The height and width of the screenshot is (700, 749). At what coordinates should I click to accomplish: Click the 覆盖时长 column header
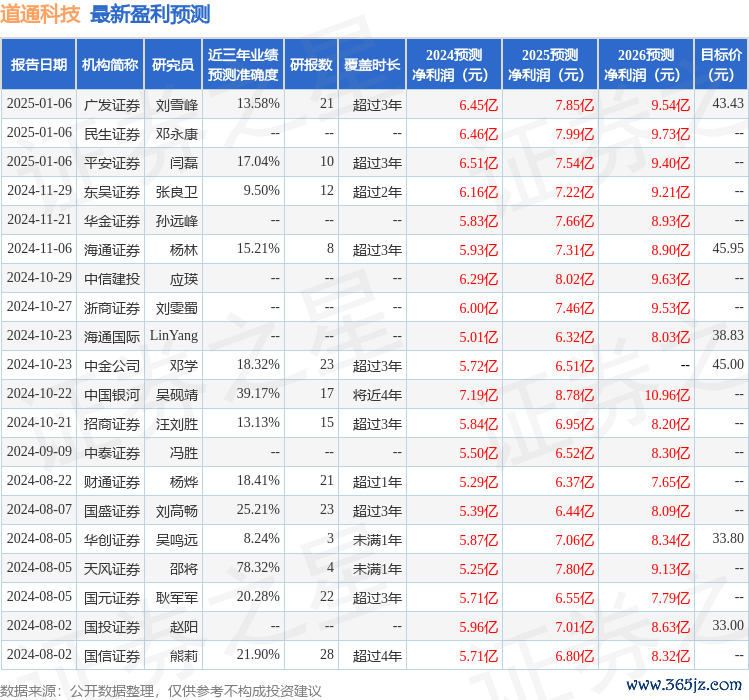pos(372,65)
